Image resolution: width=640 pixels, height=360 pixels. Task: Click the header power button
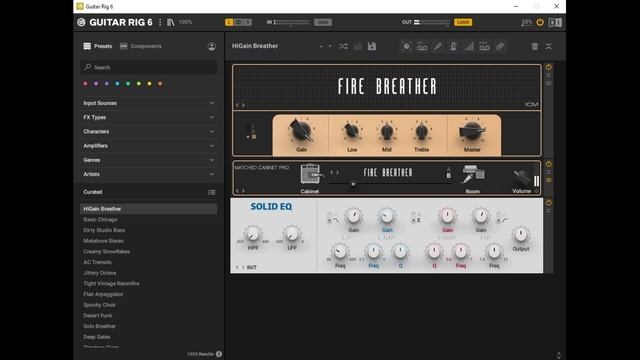[540, 22]
